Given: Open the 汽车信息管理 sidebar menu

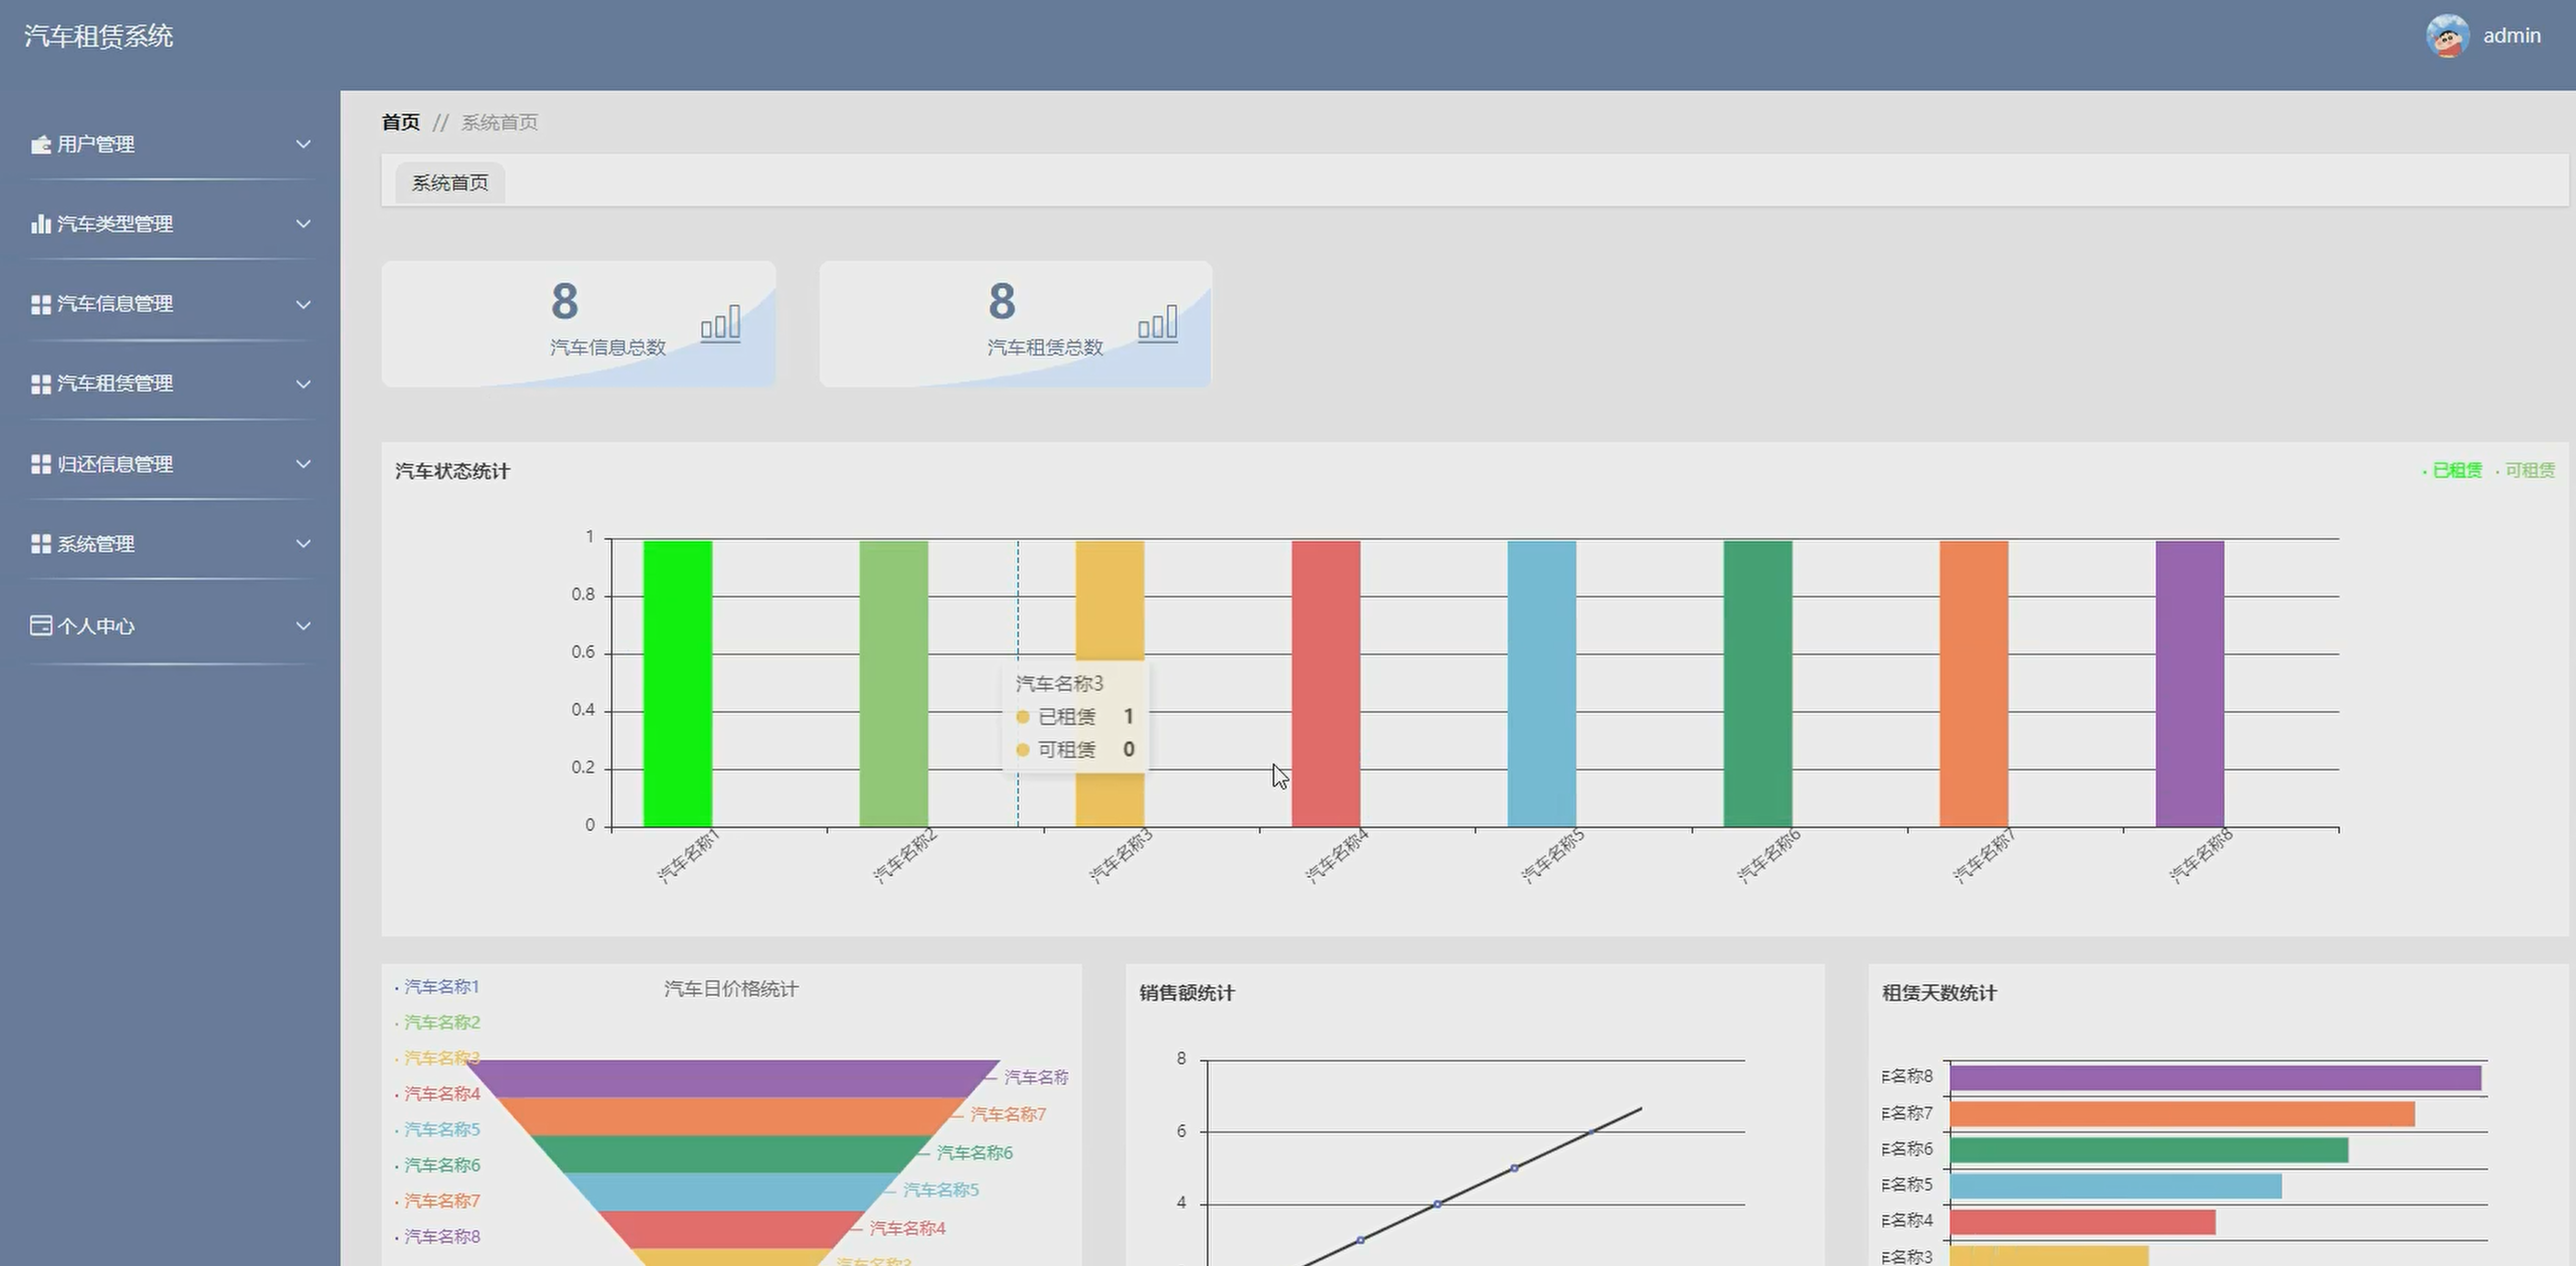Looking at the screenshot, I should 170,304.
